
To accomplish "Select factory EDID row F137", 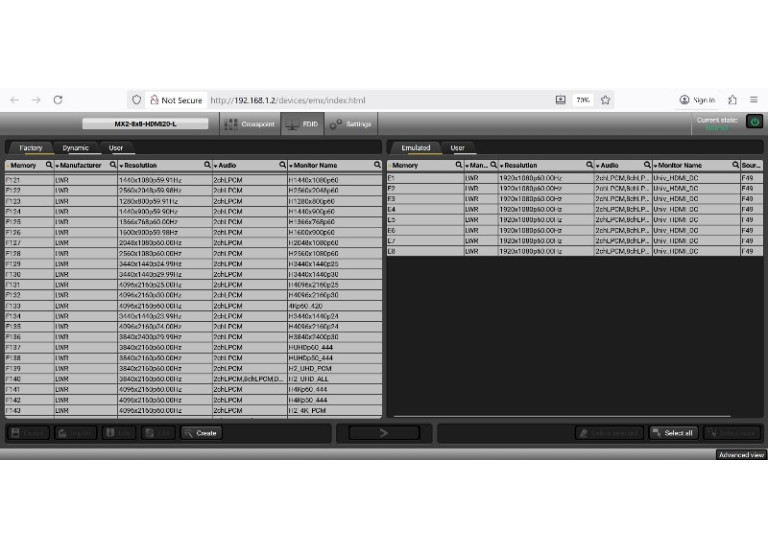I will tap(193, 347).
